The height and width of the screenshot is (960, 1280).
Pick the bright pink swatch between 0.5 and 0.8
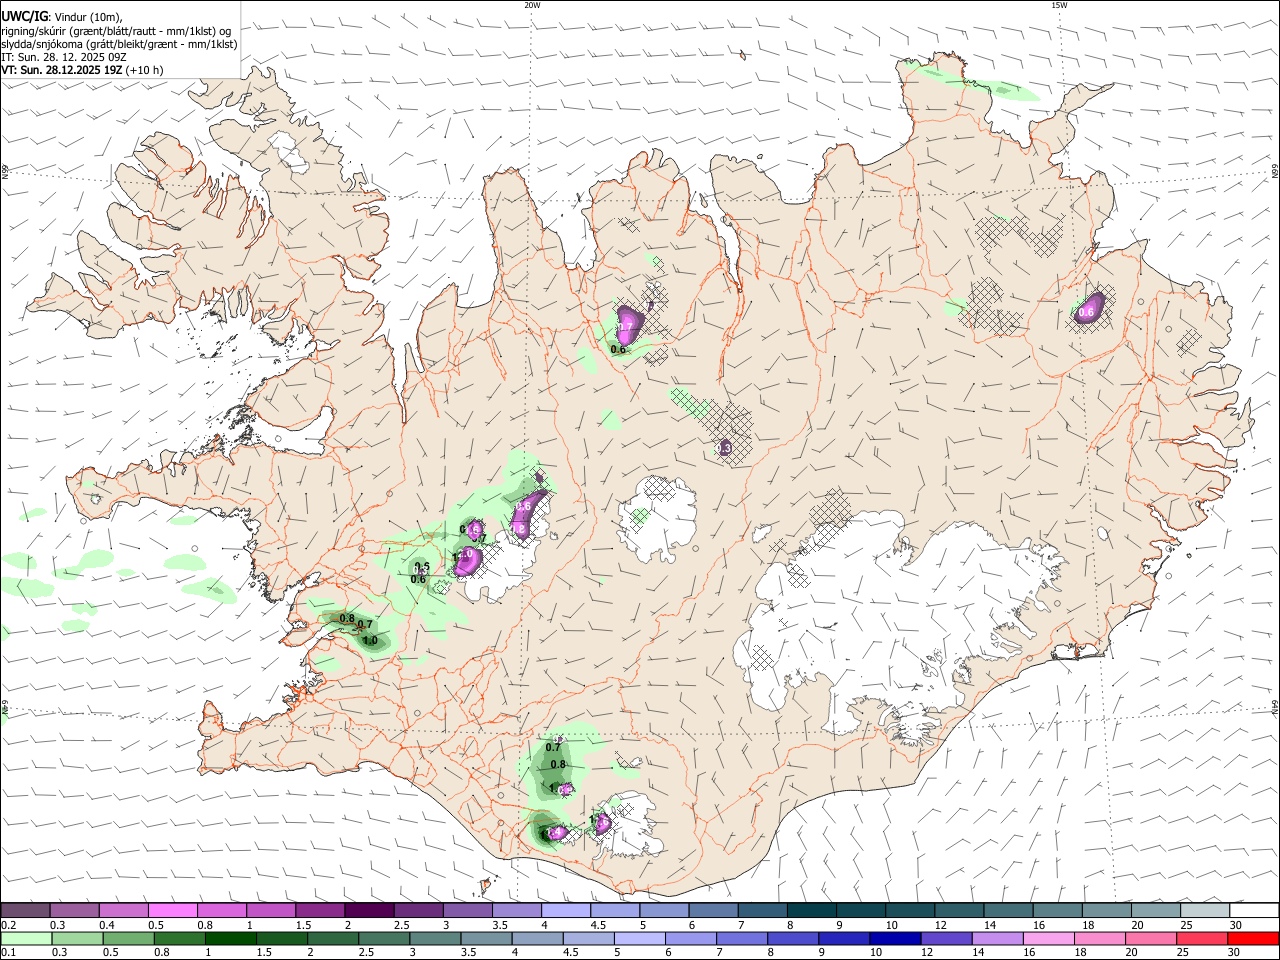pyautogui.click(x=172, y=911)
